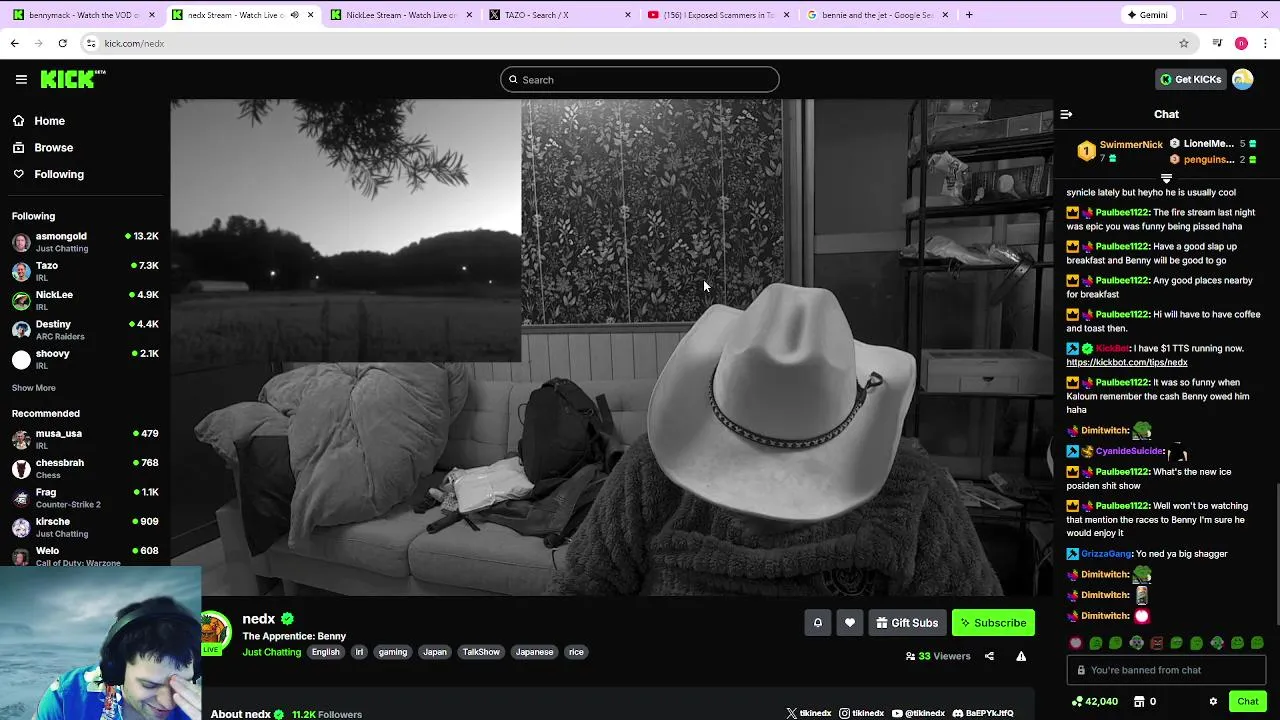Open Gemini in Chrome
The image size is (1280, 720).
click(1147, 15)
